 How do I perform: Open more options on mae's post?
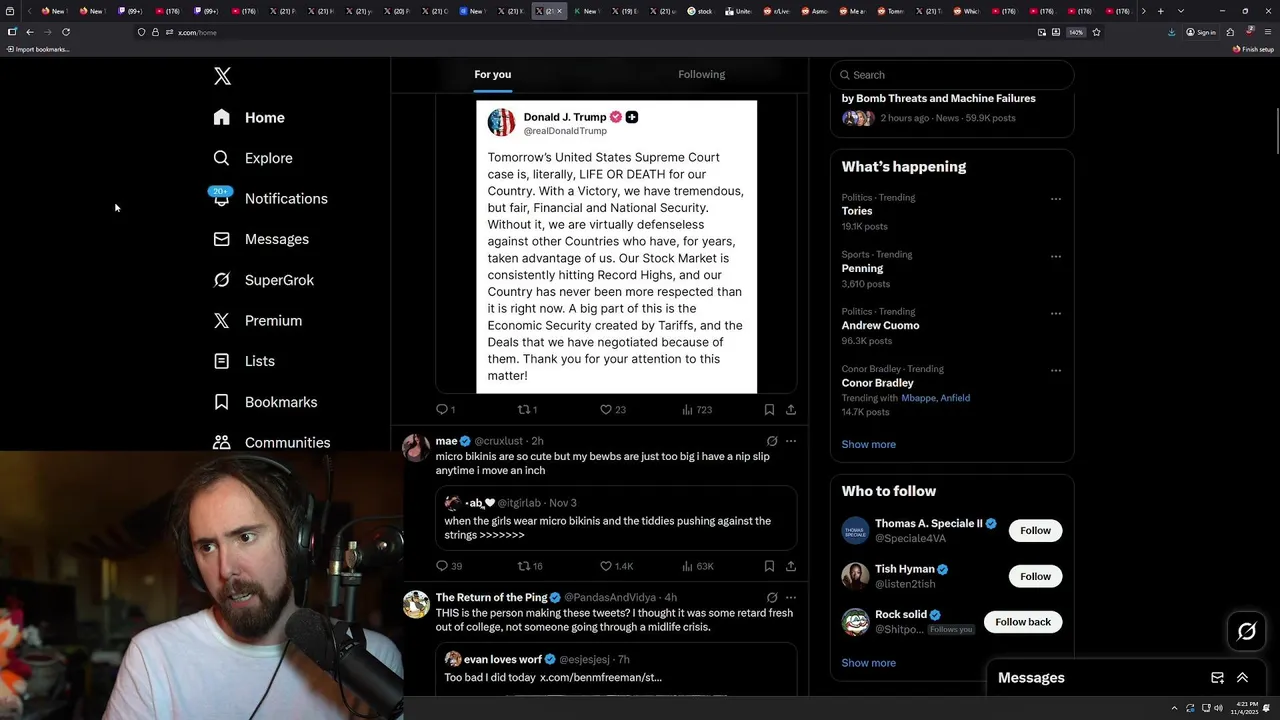tap(791, 441)
